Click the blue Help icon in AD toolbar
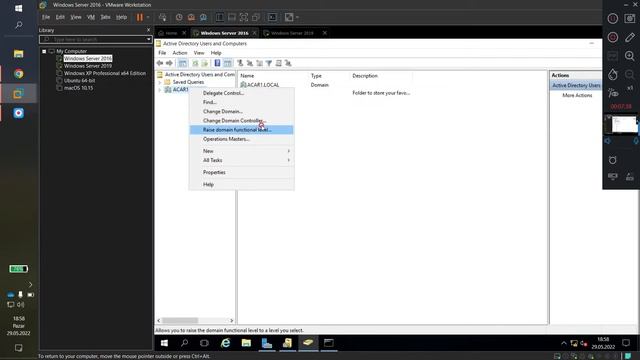 218,63
